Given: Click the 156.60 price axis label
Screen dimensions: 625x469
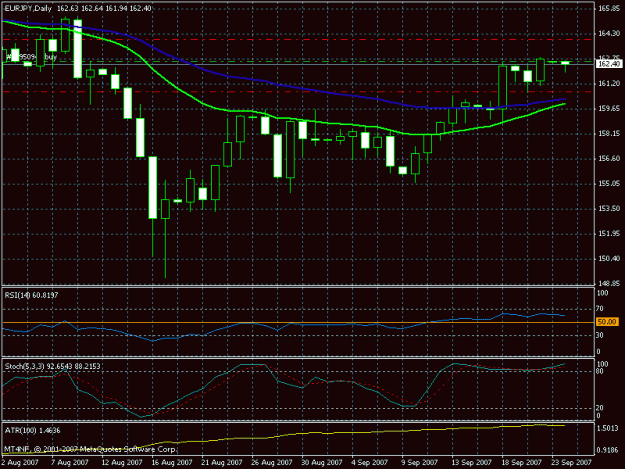Looking at the screenshot, I should click(x=609, y=158).
